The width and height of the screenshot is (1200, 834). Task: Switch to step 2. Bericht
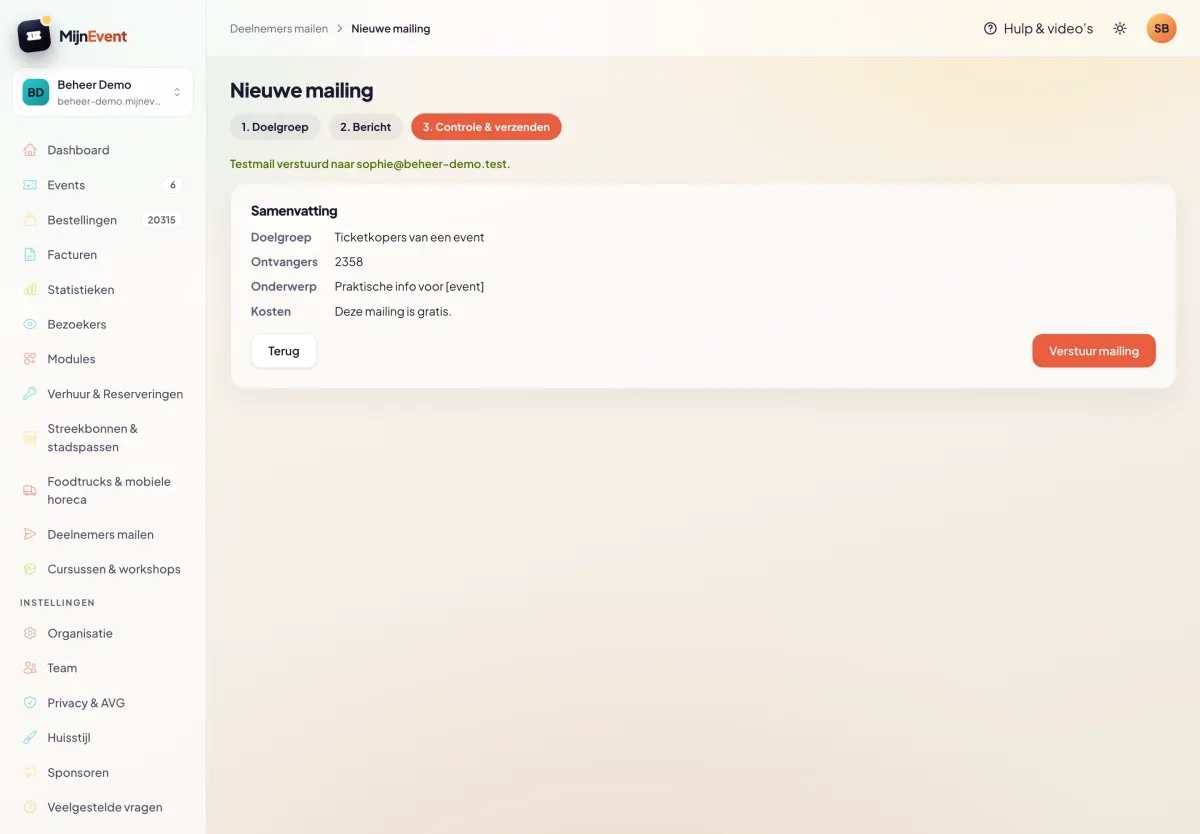coord(365,127)
